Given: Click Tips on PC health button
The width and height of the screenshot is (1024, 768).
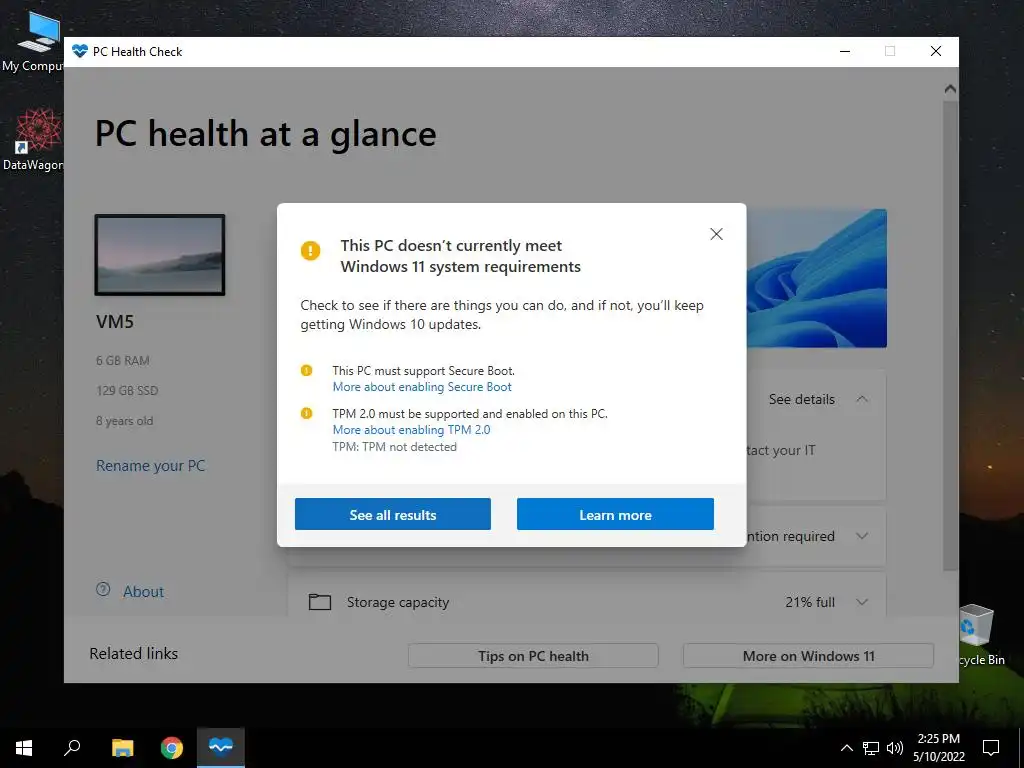Looking at the screenshot, I should [533, 656].
